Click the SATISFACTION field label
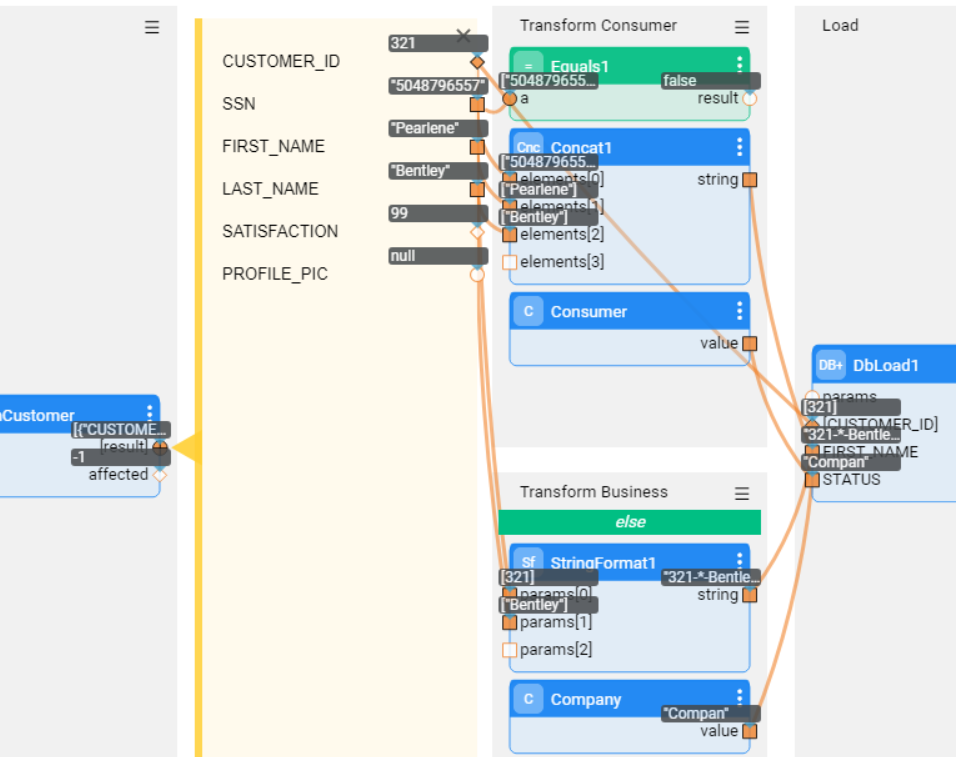 pyautogui.click(x=280, y=231)
